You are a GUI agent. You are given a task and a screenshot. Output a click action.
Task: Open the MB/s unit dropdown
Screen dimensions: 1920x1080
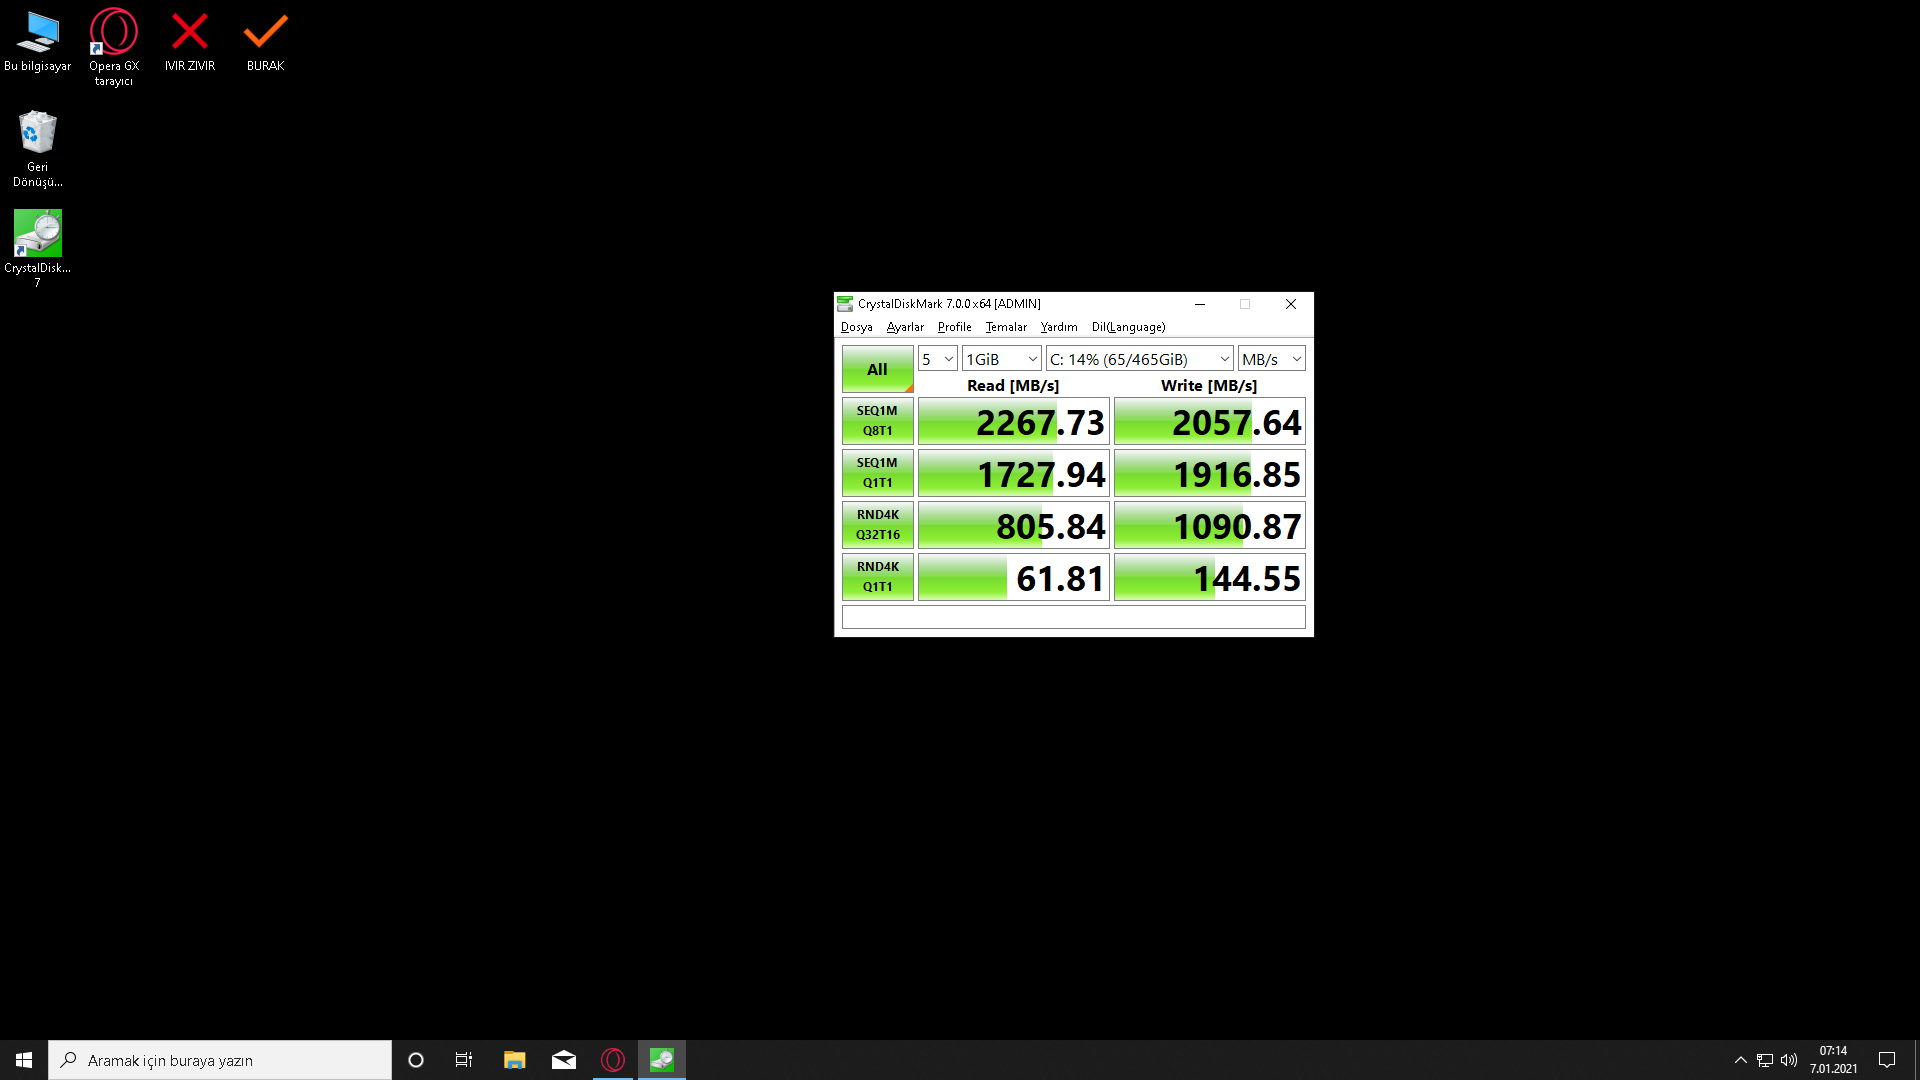coord(1271,359)
